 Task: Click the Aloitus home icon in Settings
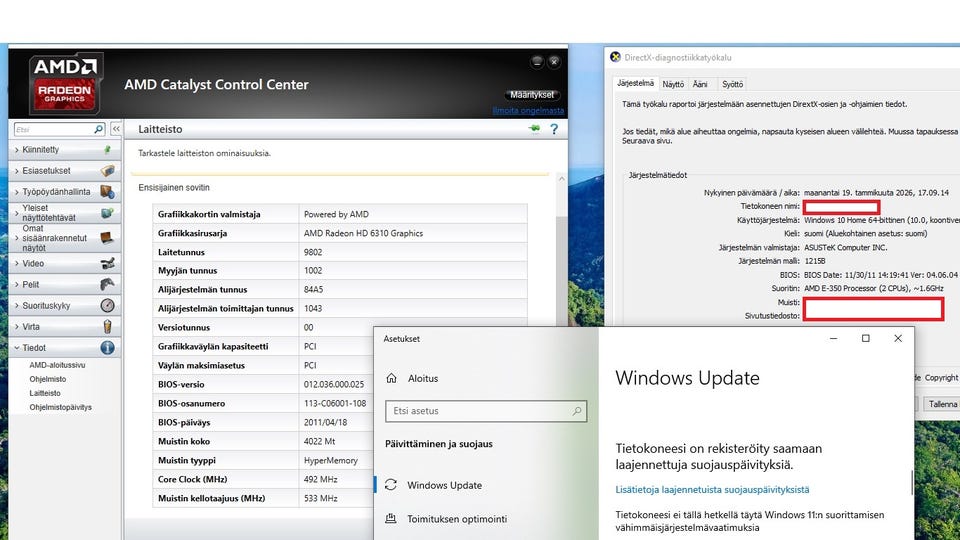(x=391, y=379)
